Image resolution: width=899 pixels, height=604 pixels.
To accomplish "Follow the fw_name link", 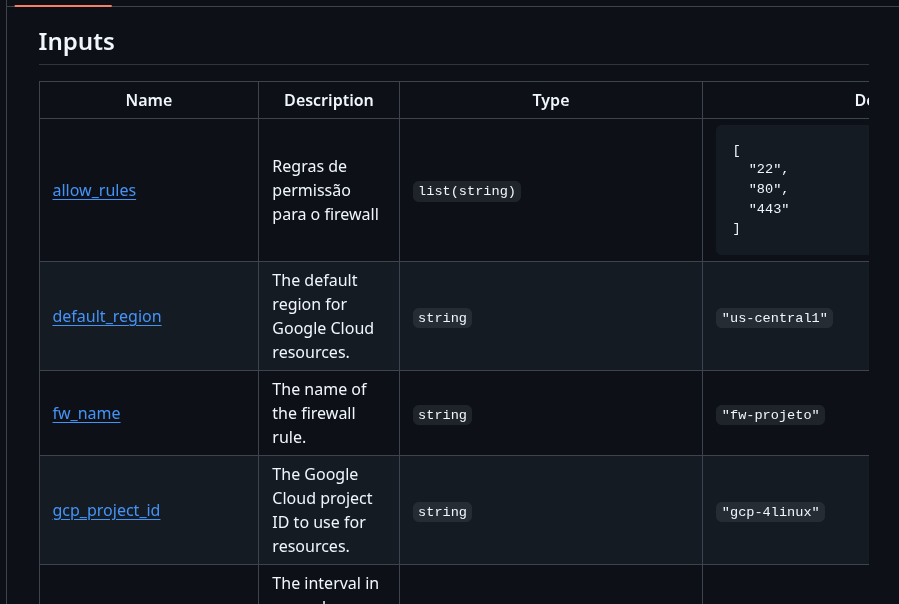I will (86, 413).
